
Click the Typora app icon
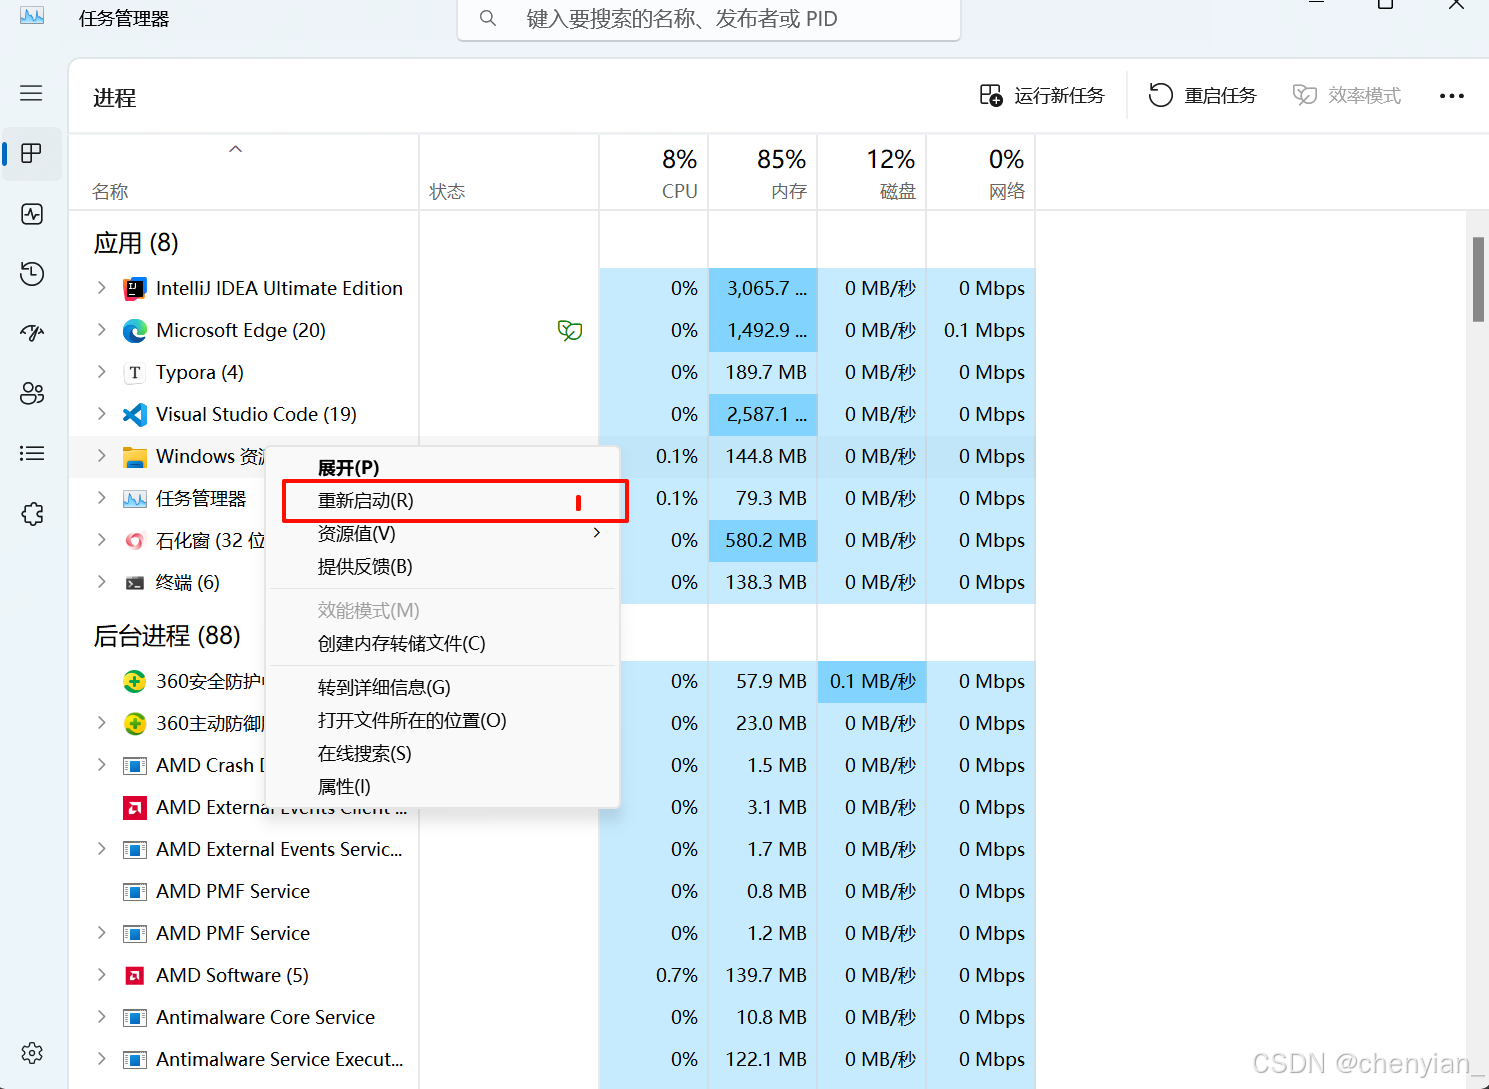coord(134,373)
